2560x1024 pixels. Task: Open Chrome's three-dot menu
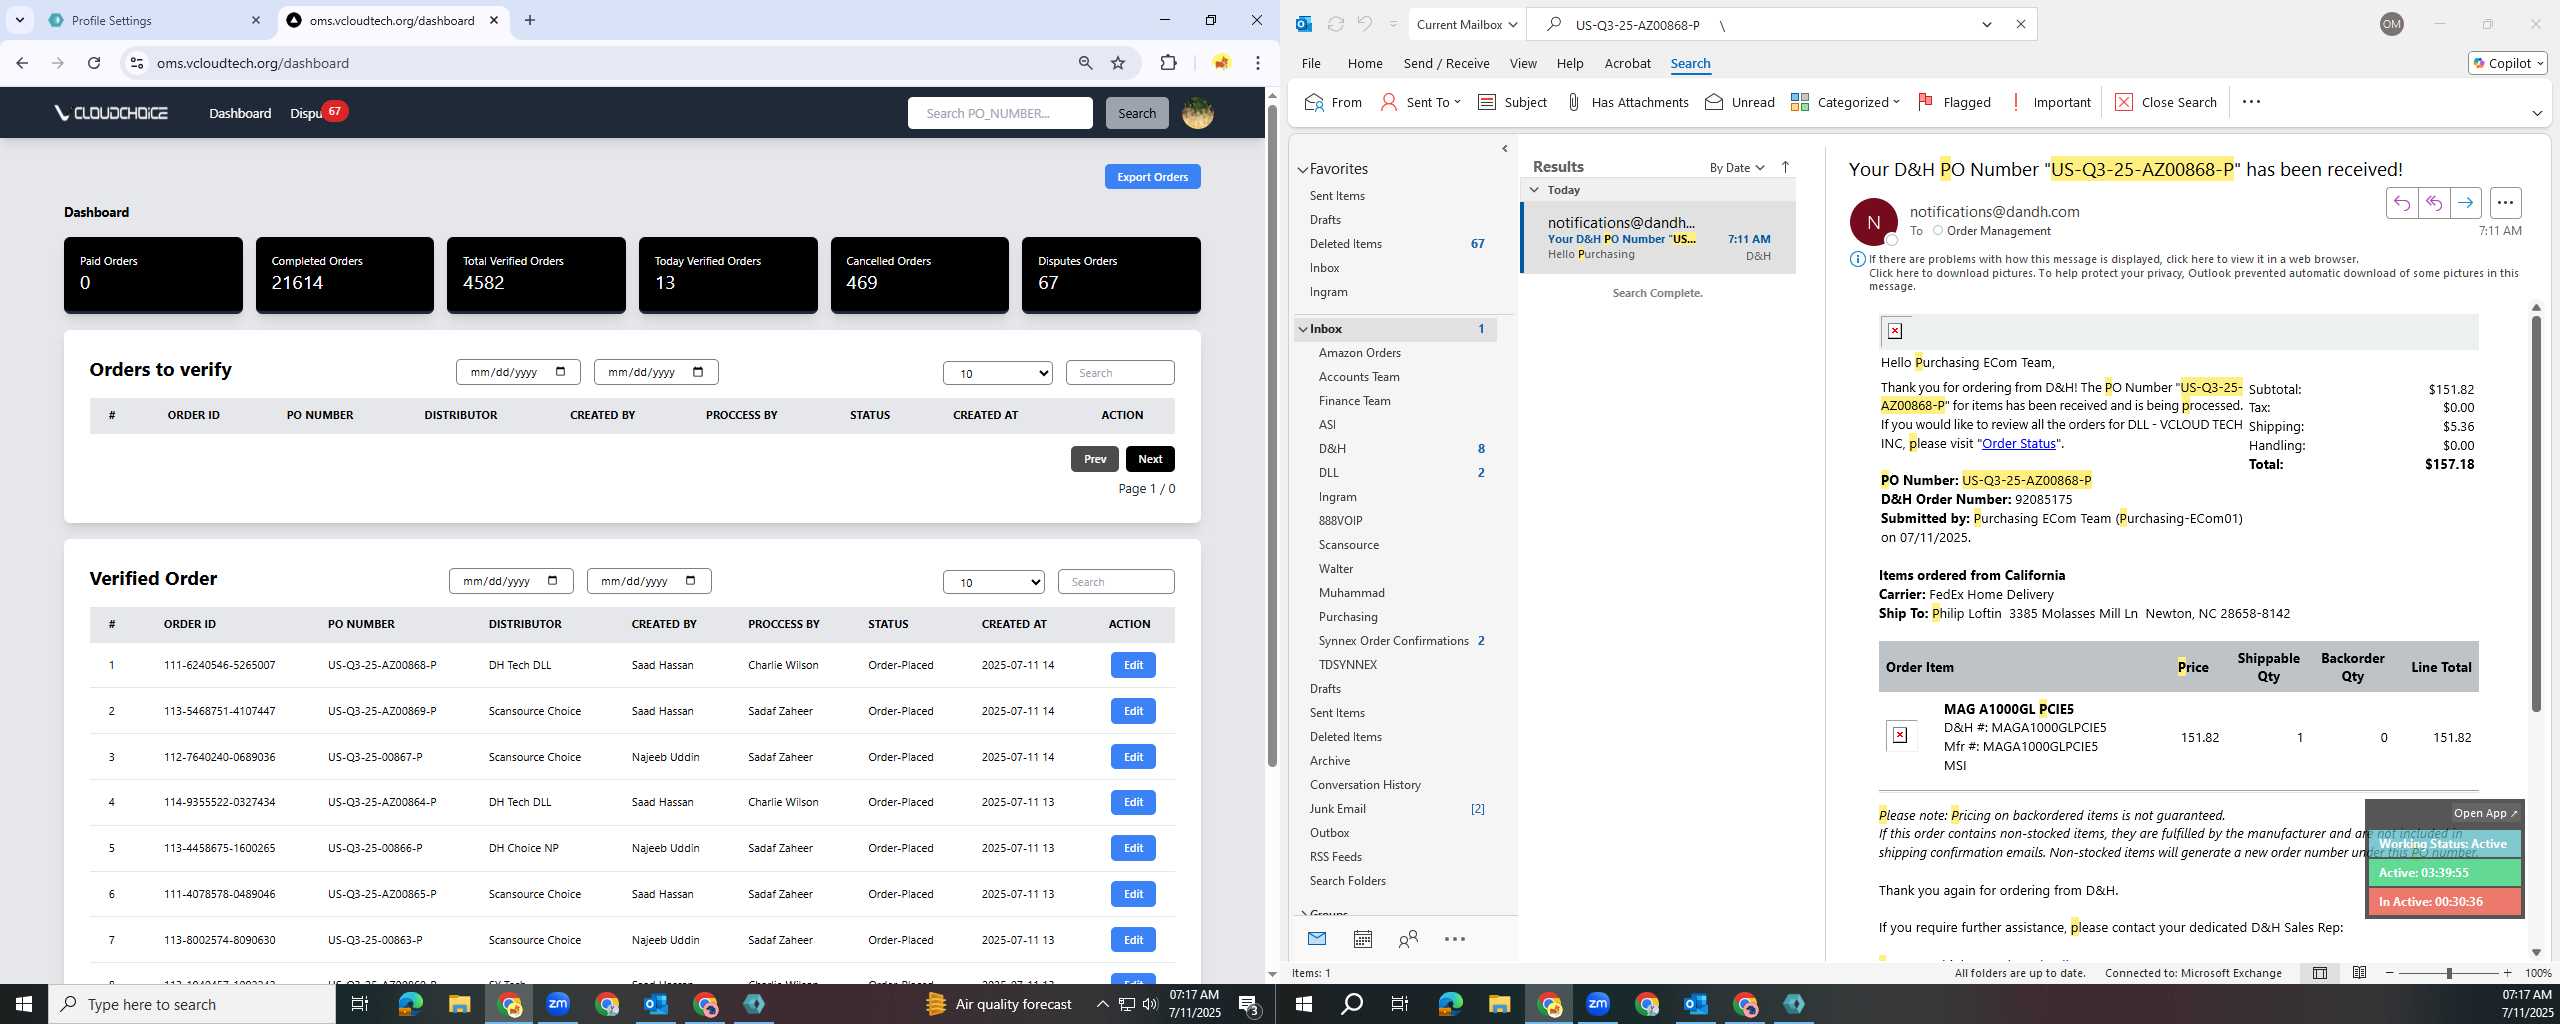click(1258, 63)
